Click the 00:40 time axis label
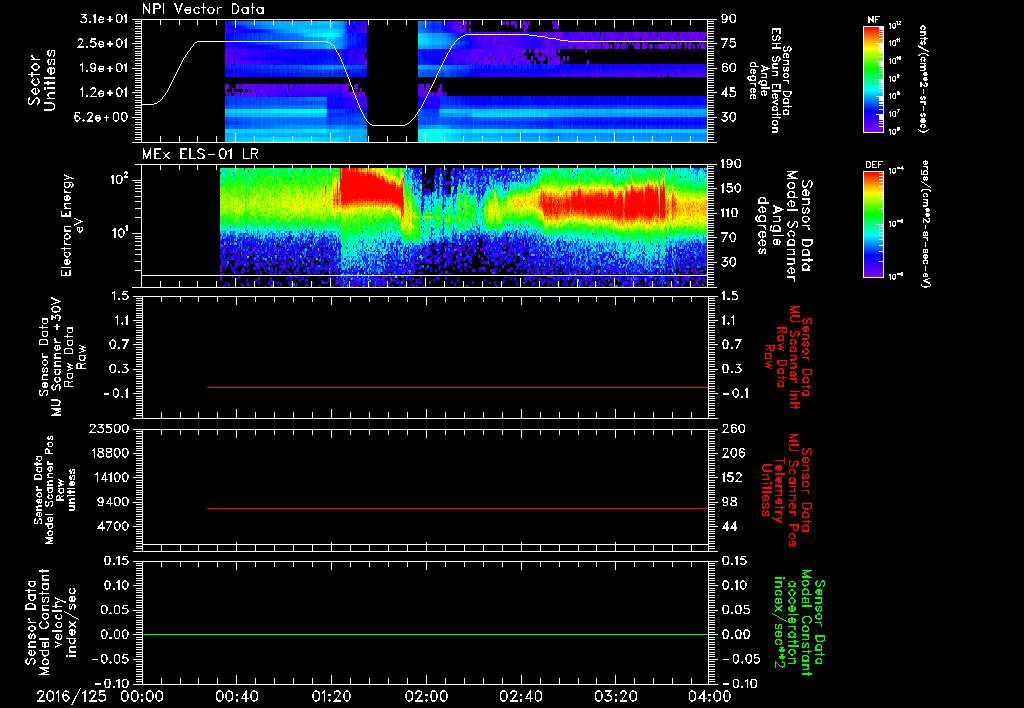Viewport: 1024px width, 708px height. tap(236, 696)
